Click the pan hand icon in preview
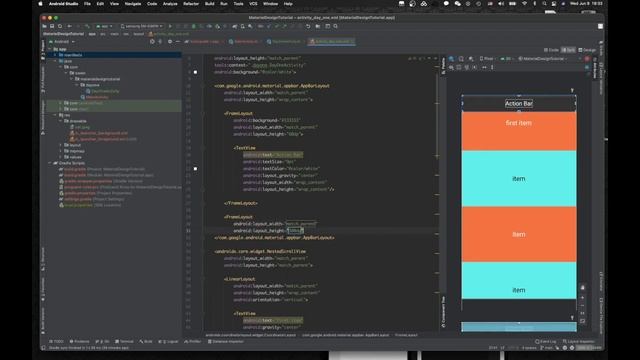 pos(582,287)
